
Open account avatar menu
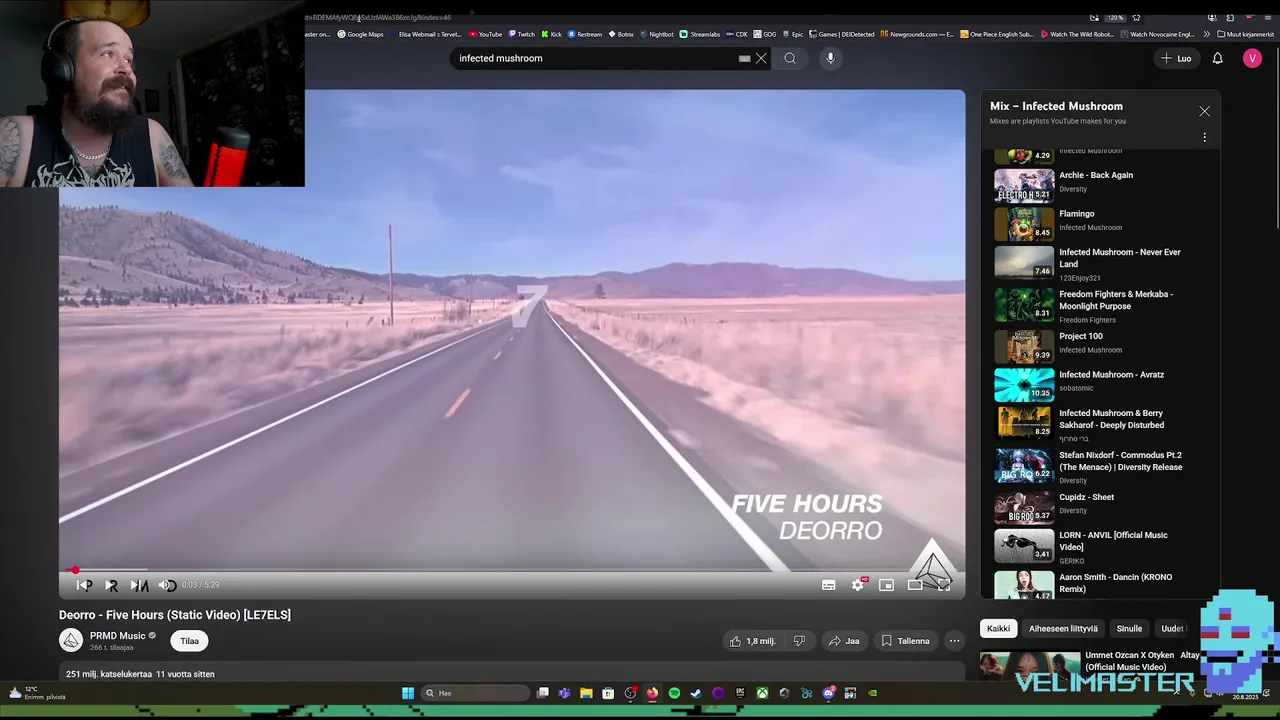1252,58
